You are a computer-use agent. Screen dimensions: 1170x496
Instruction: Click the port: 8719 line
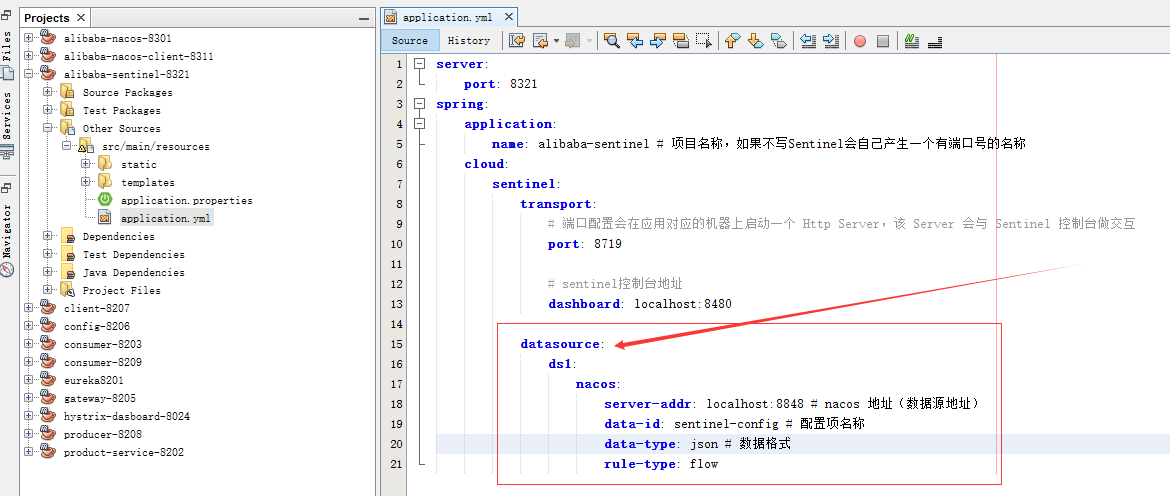click(x=585, y=244)
